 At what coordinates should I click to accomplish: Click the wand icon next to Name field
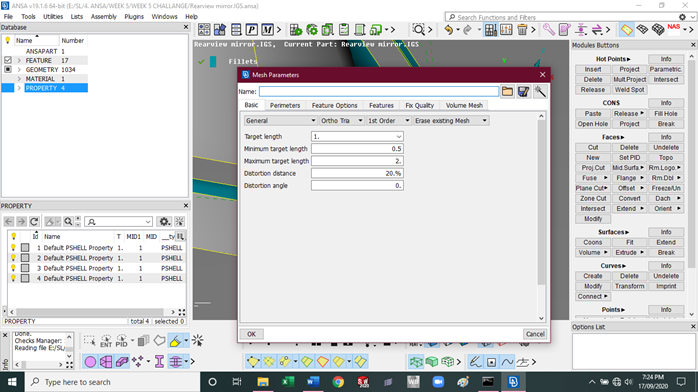click(x=540, y=92)
